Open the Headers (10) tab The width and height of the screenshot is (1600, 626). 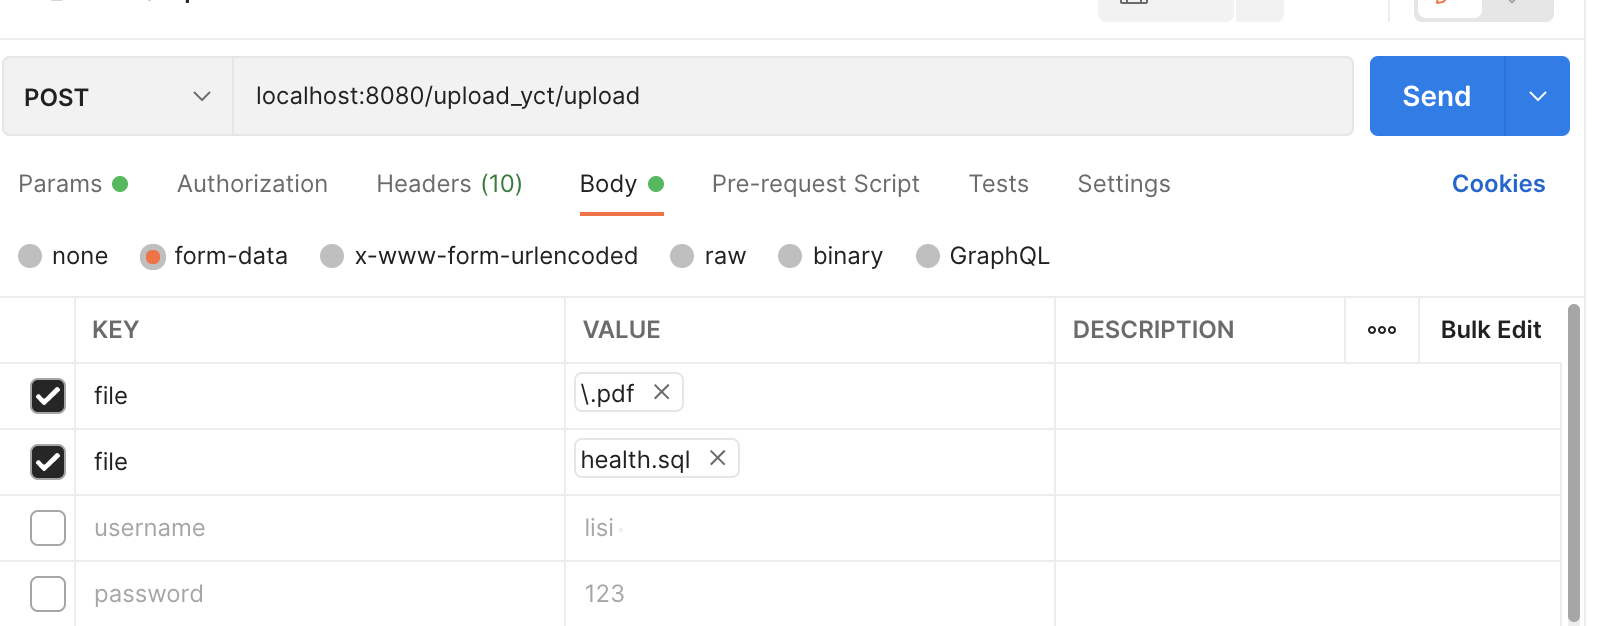(449, 184)
